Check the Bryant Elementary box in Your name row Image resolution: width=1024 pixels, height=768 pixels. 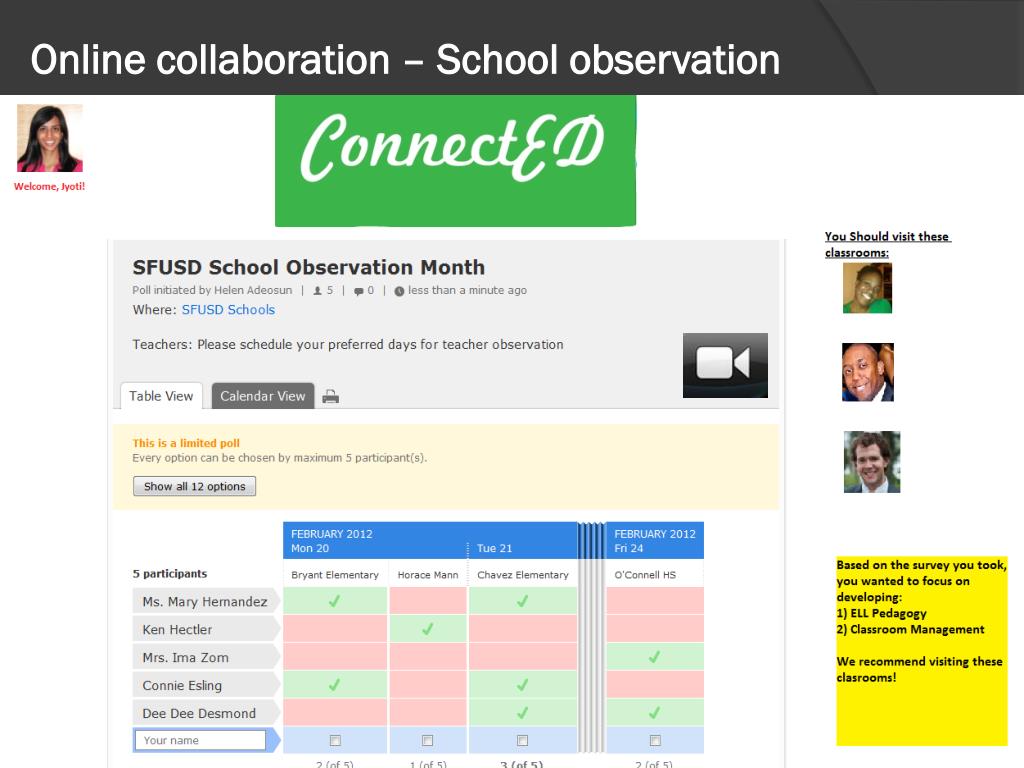tap(335, 740)
